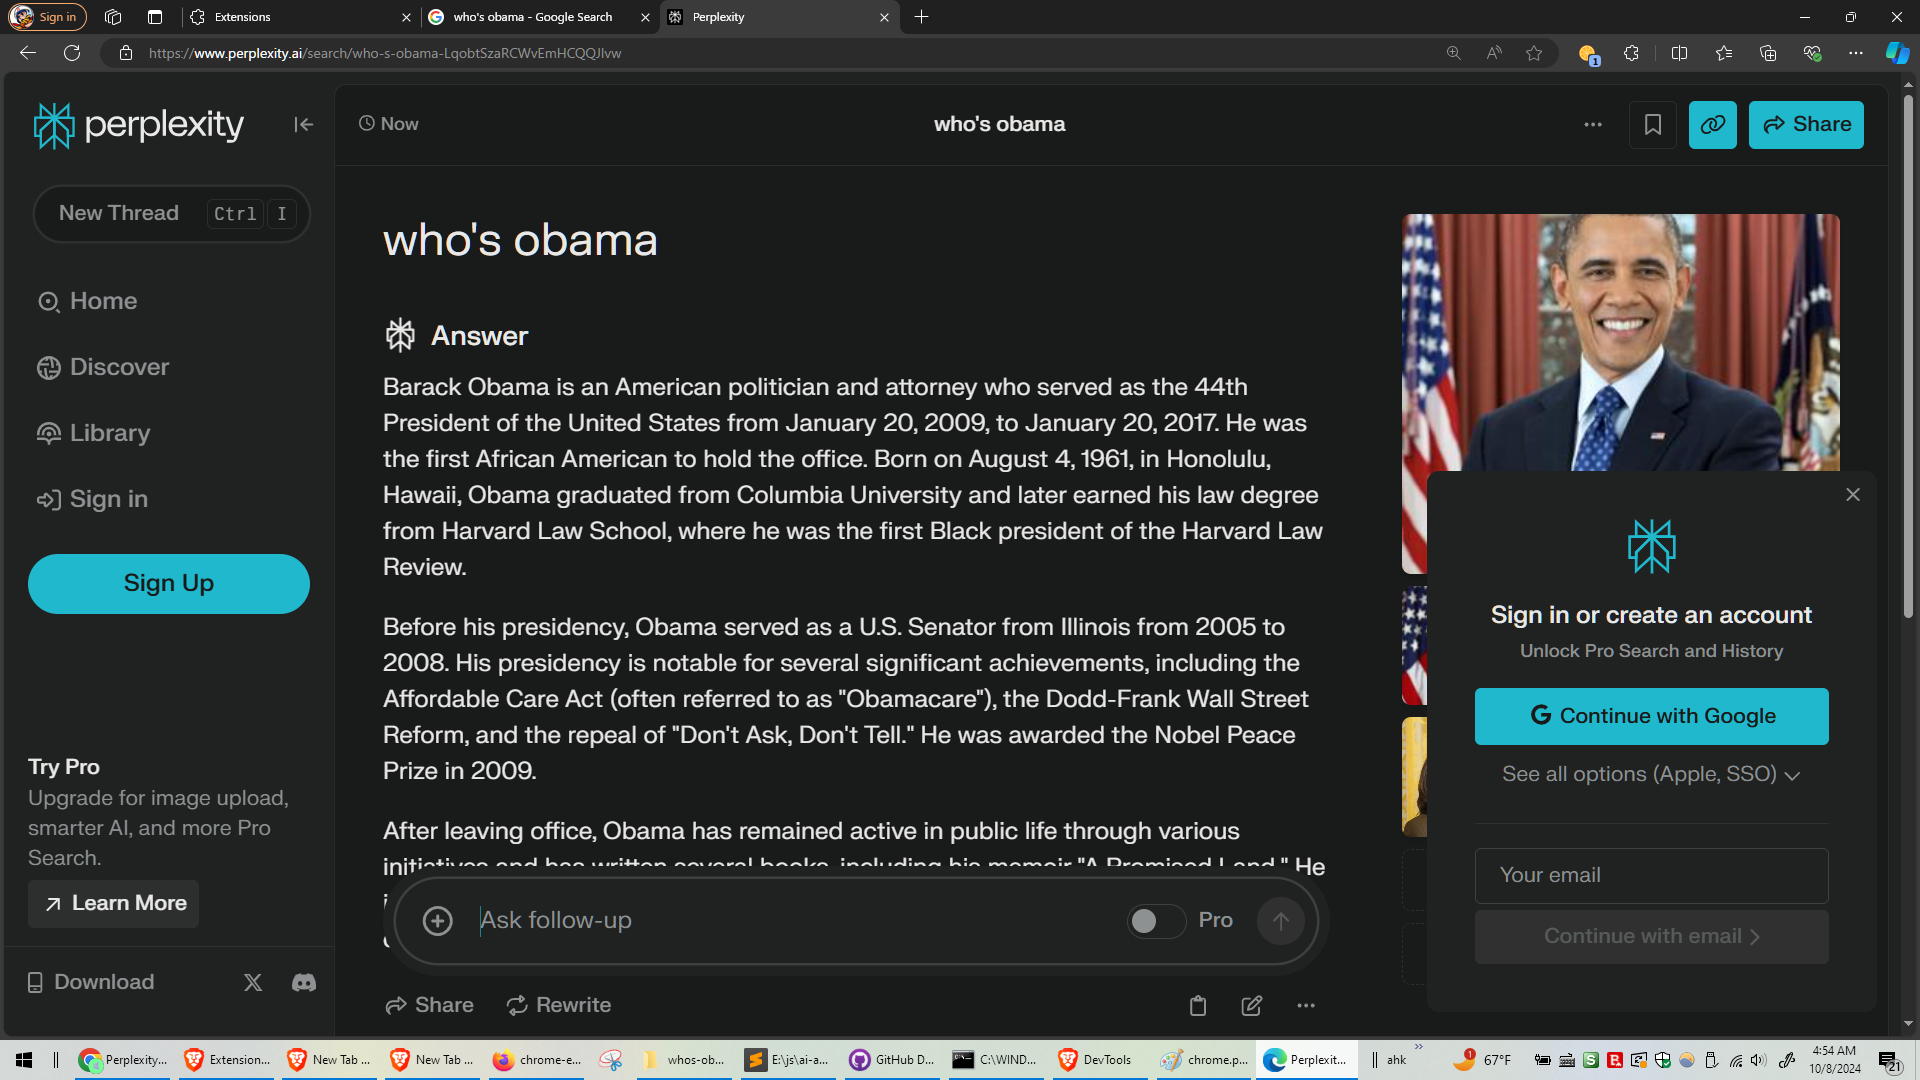Open answer's more options ellipsis
Screen dimensions: 1920x1080
(x=1306, y=1006)
